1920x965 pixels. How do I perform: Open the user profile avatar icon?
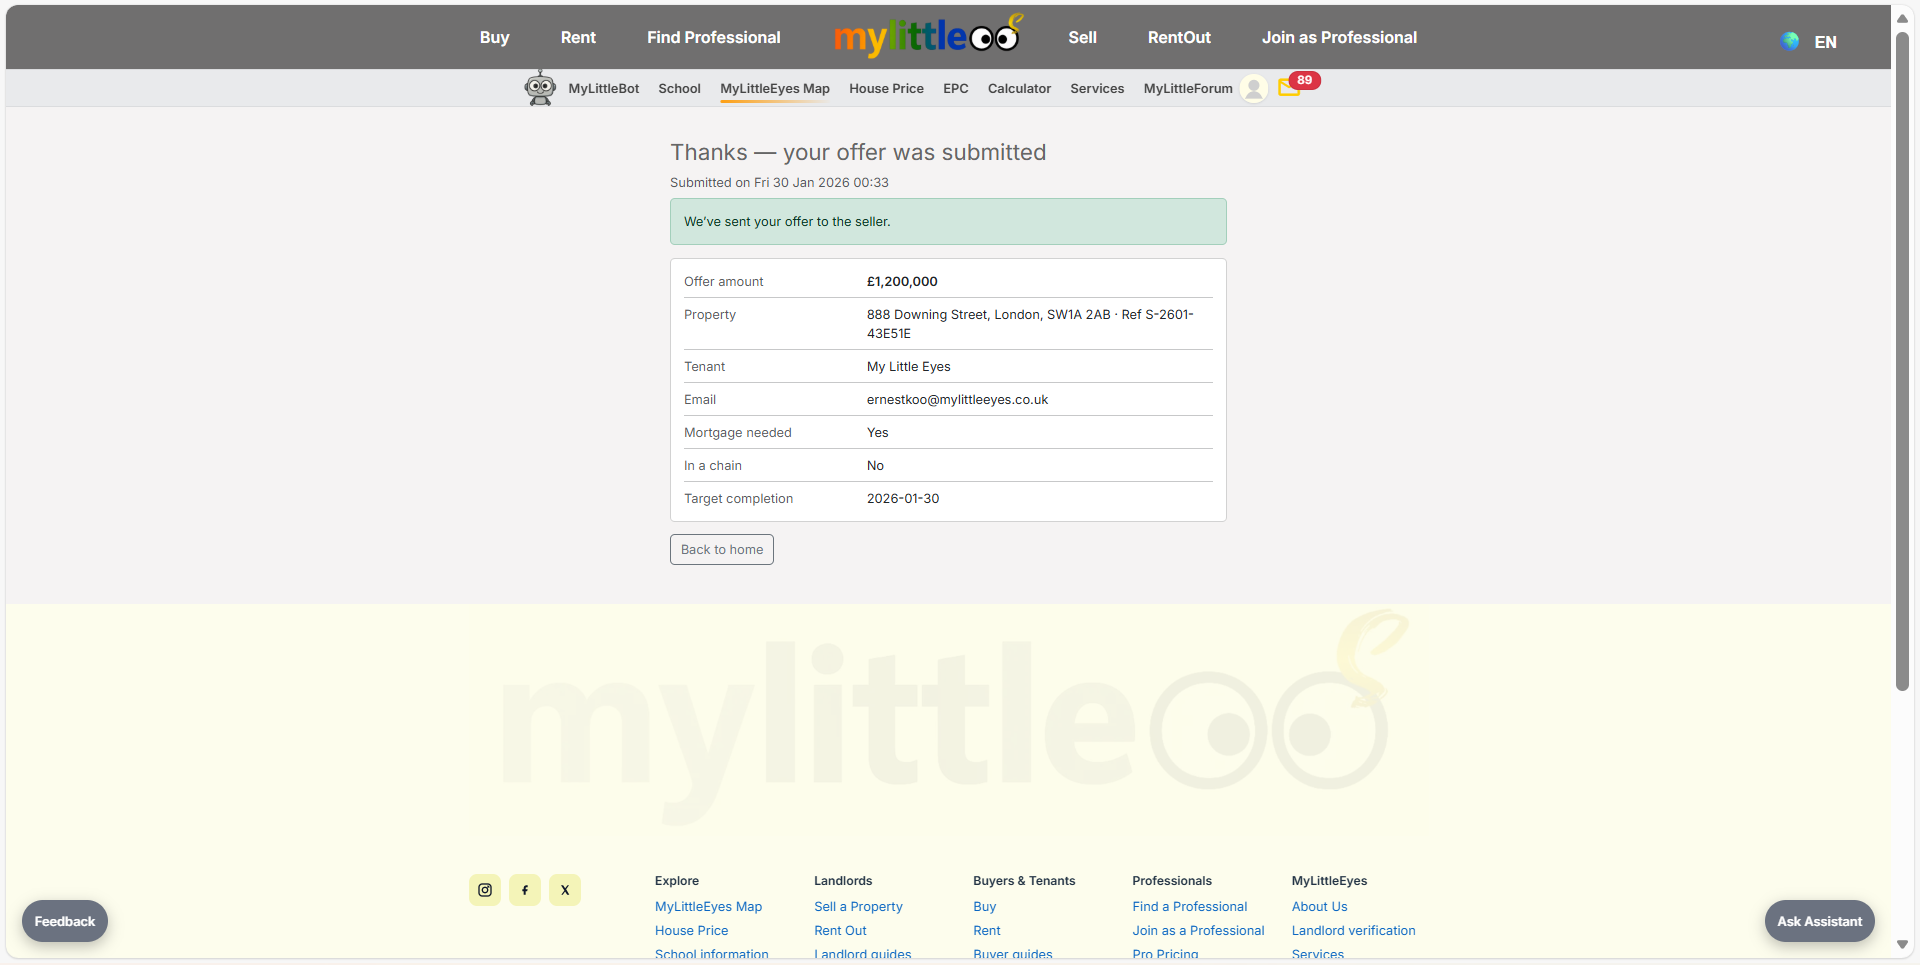pyautogui.click(x=1253, y=88)
